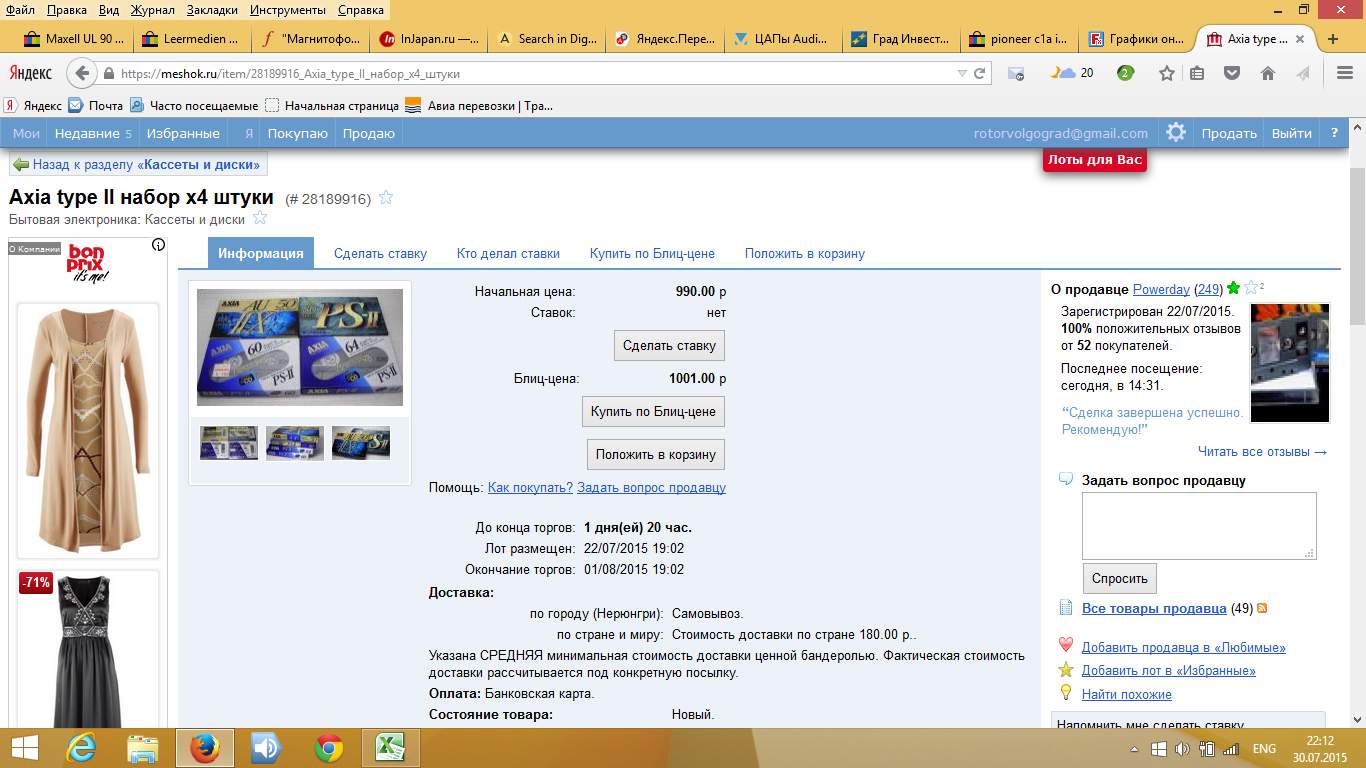Go to Firefox home page icon

click(1268, 73)
